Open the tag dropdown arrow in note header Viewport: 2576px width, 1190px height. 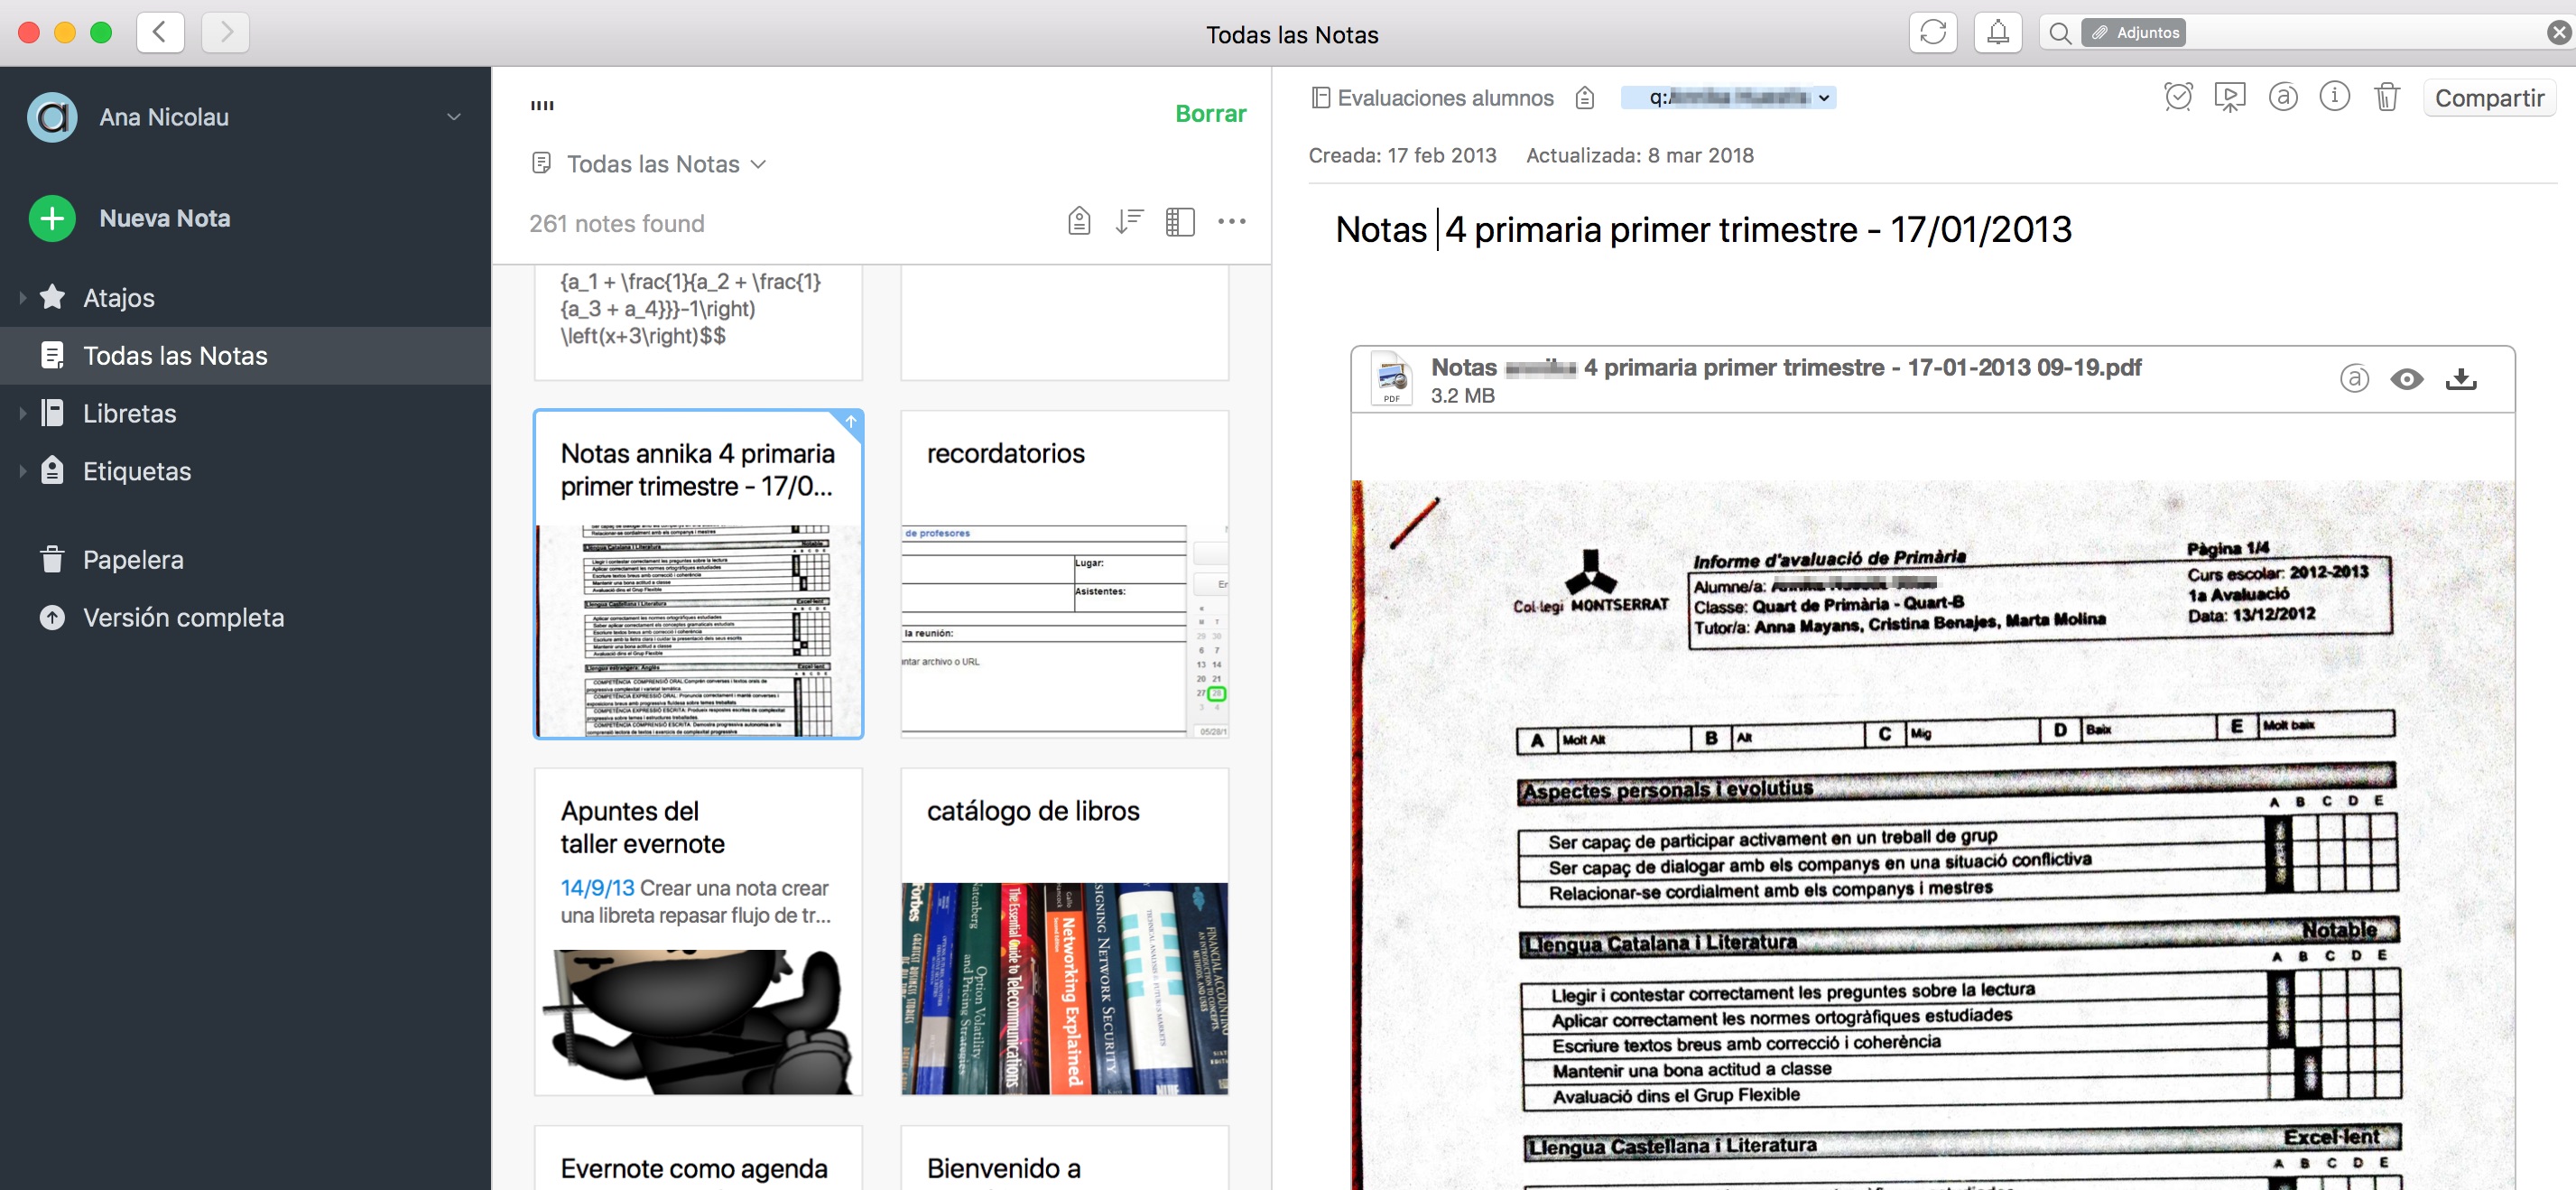[1824, 97]
